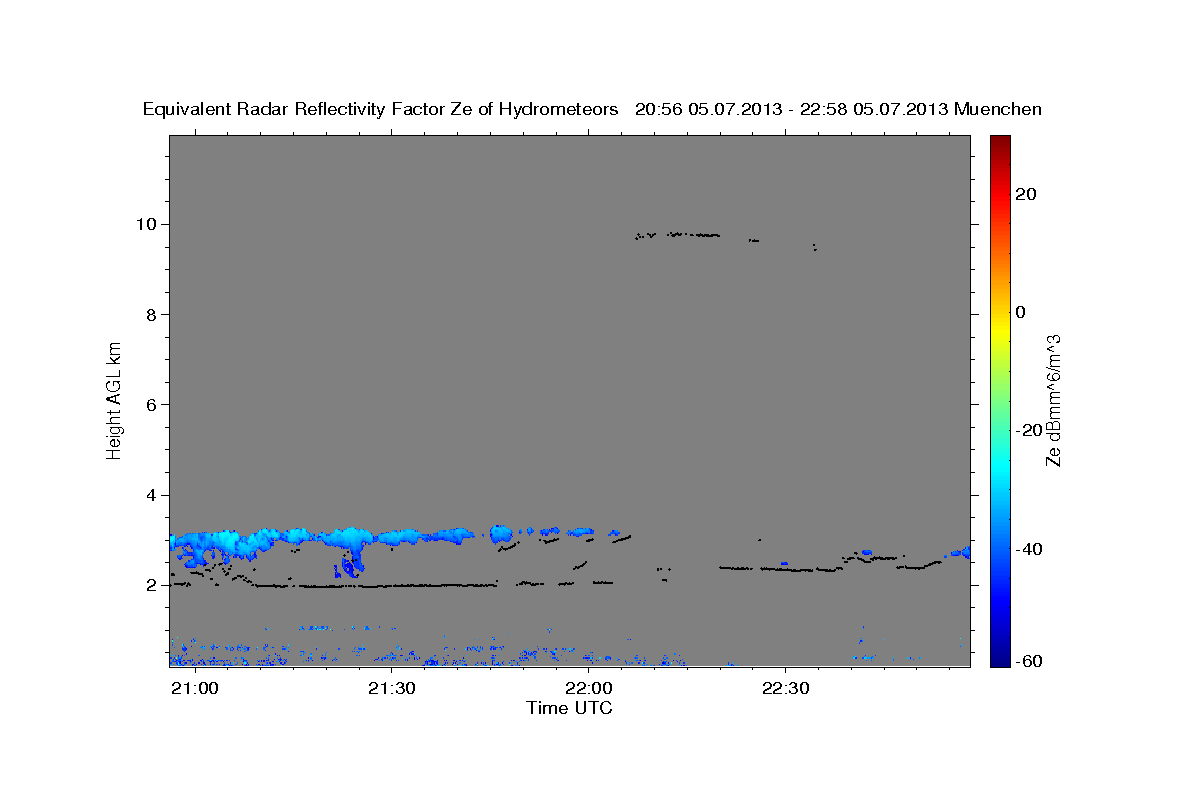
Task: Click the '22:30' time tick label
Action: [785, 688]
